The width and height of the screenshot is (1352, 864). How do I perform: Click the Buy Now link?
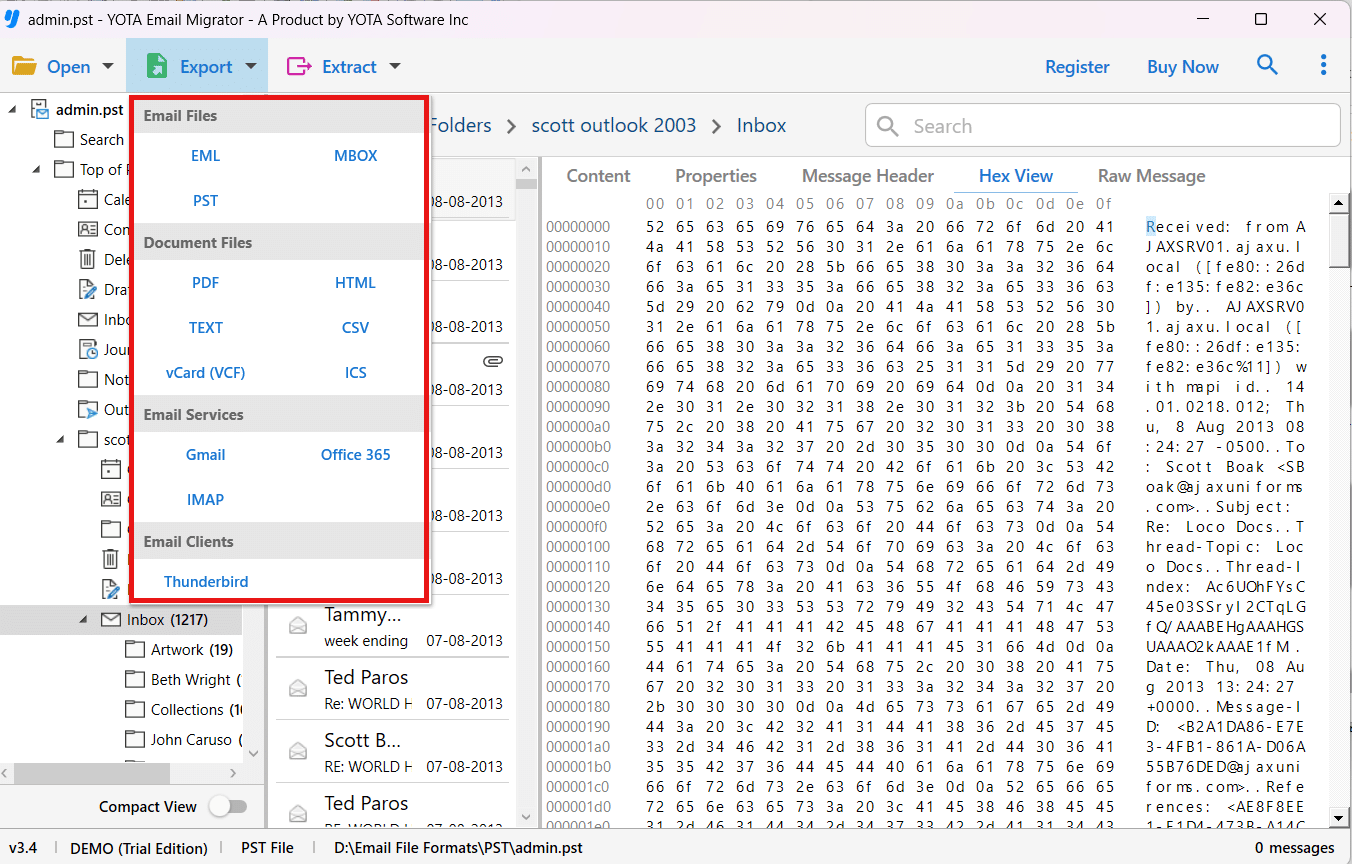click(1183, 66)
